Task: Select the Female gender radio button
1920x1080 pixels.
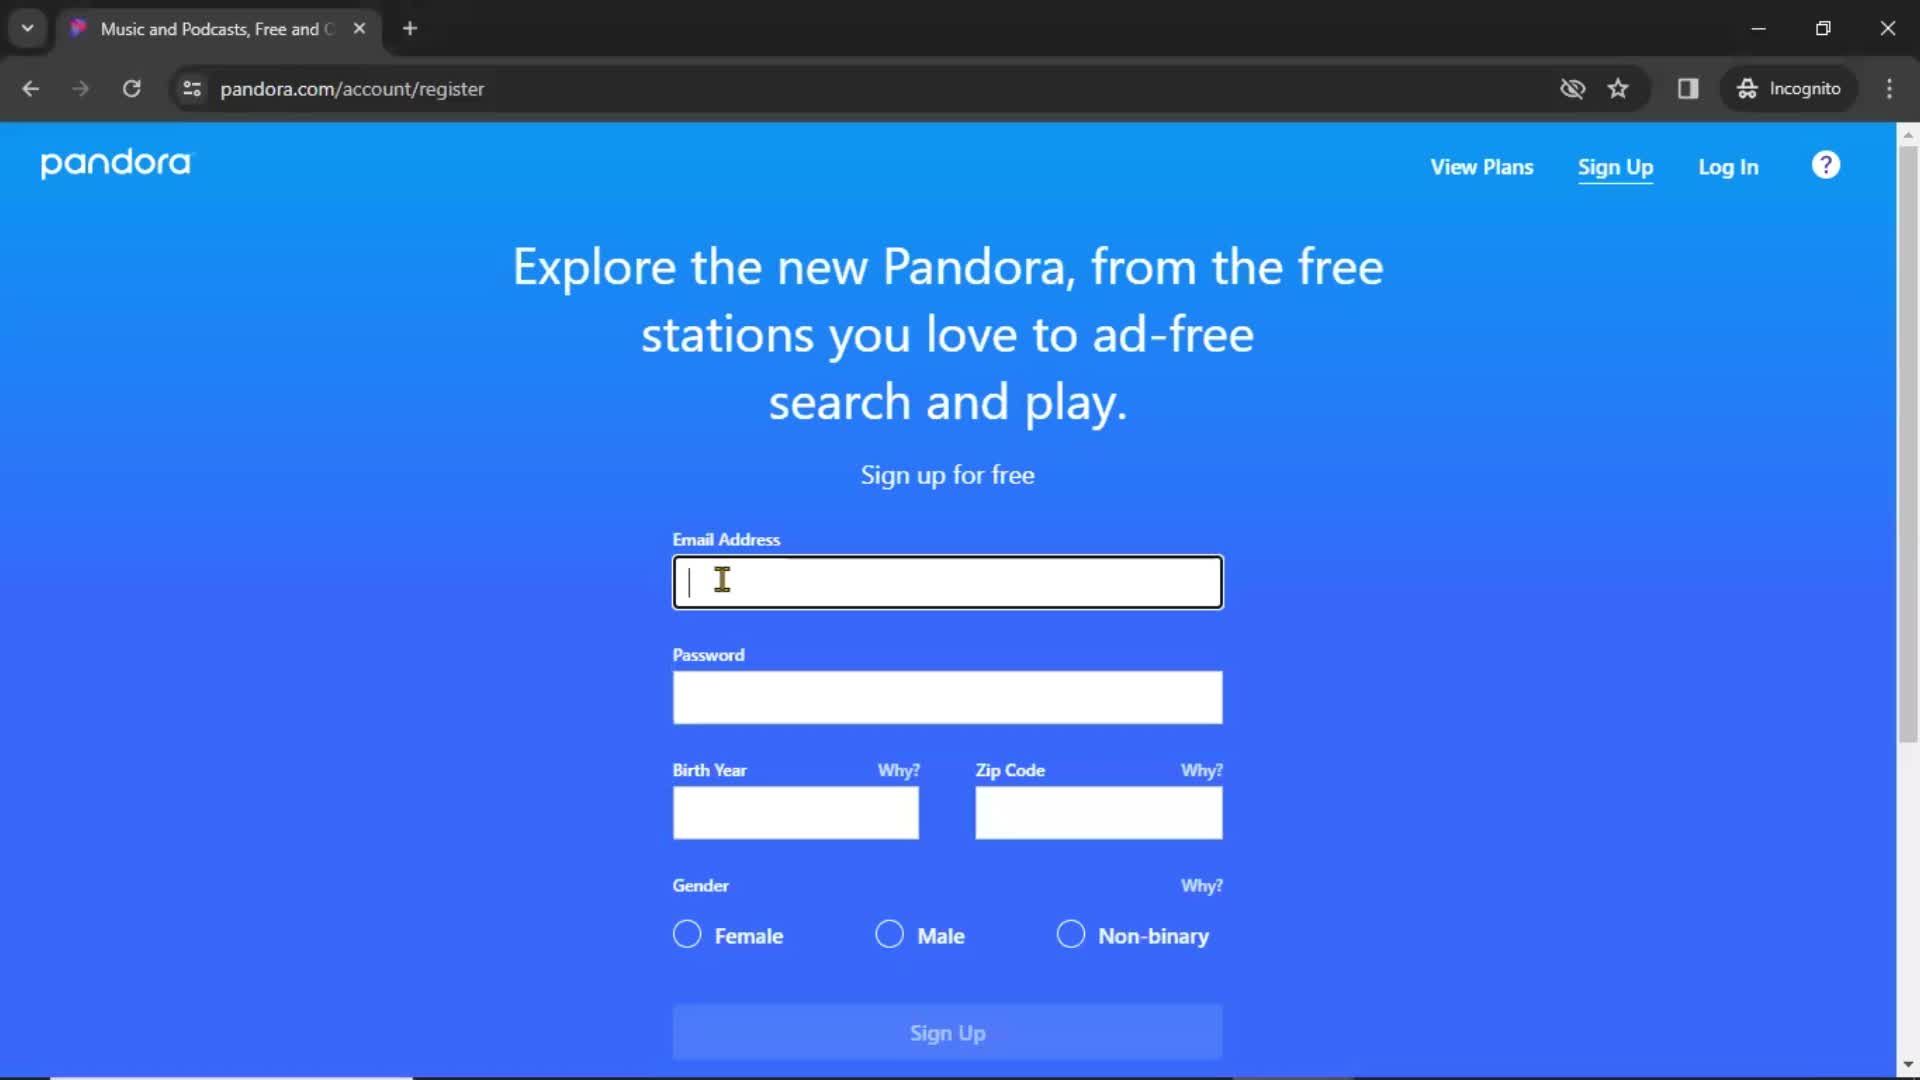Action: 687,935
